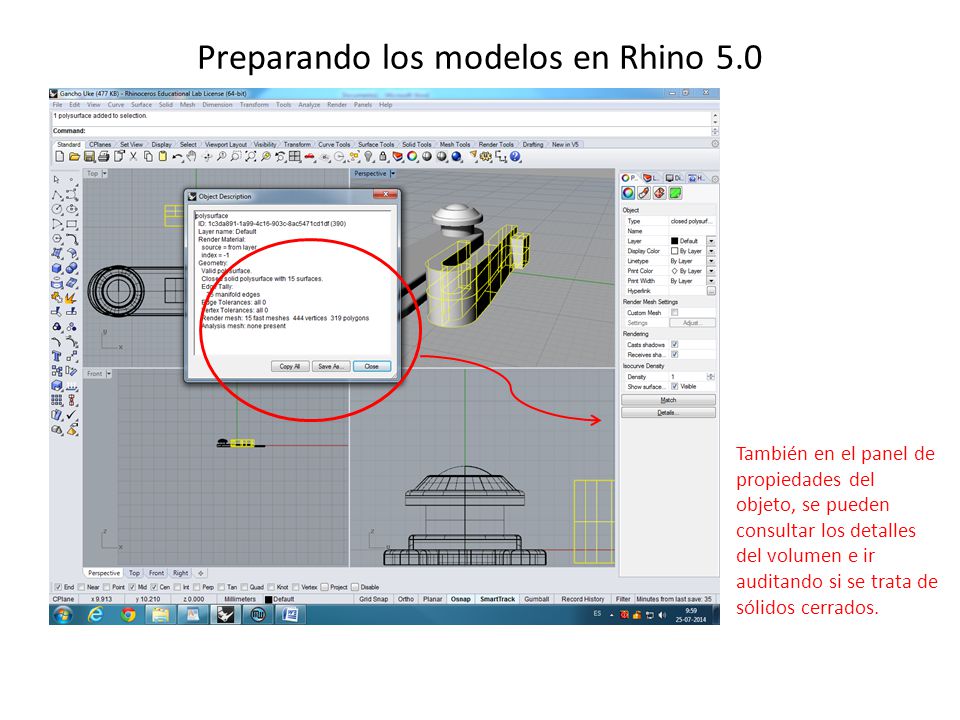Screen dimensions: 960x720
Task: Click the blue Help question mark icon
Action: pos(516,157)
